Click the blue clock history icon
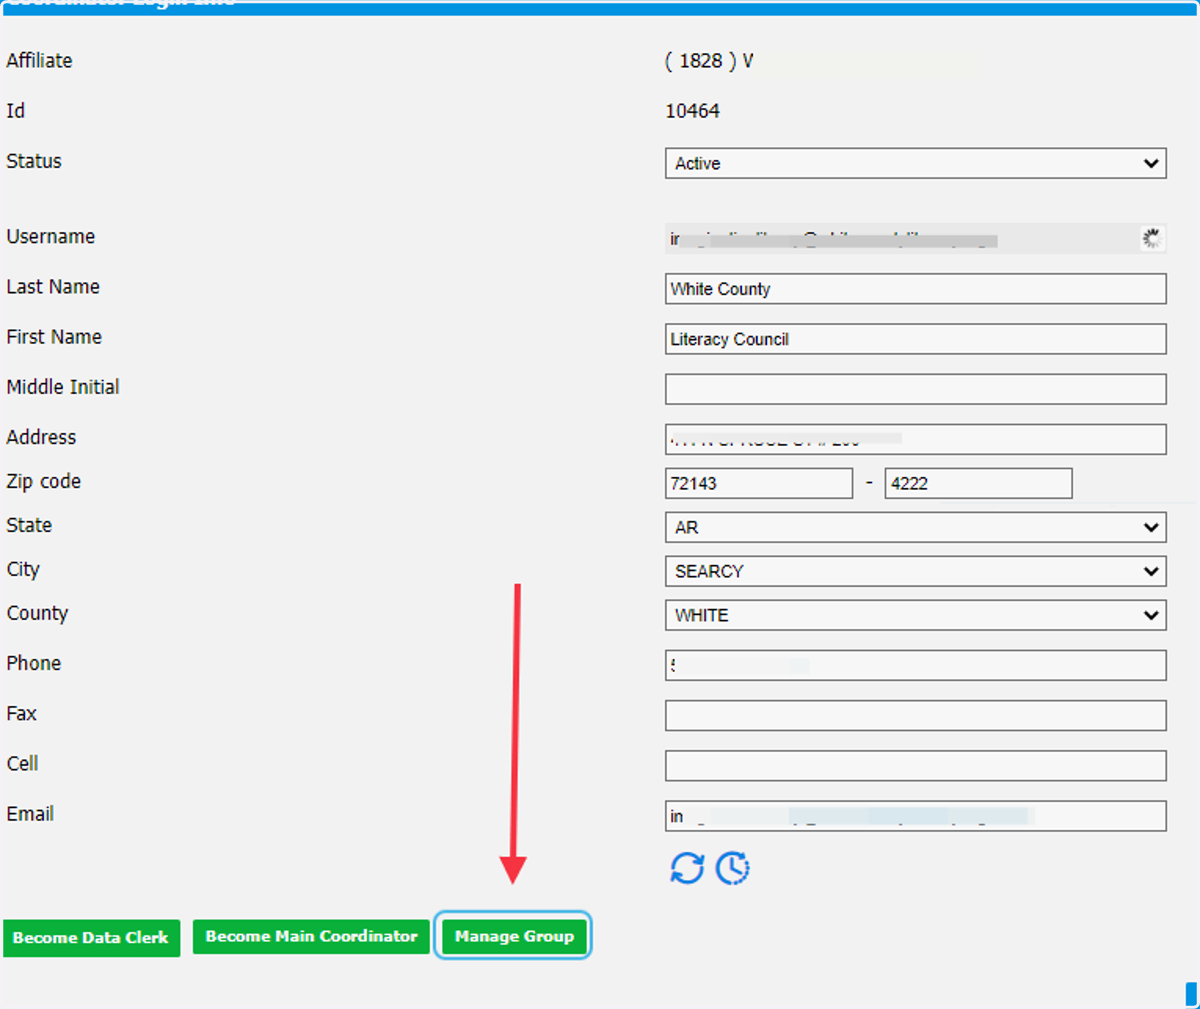Viewport: 1200px width, 1009px height. (733, 867)
